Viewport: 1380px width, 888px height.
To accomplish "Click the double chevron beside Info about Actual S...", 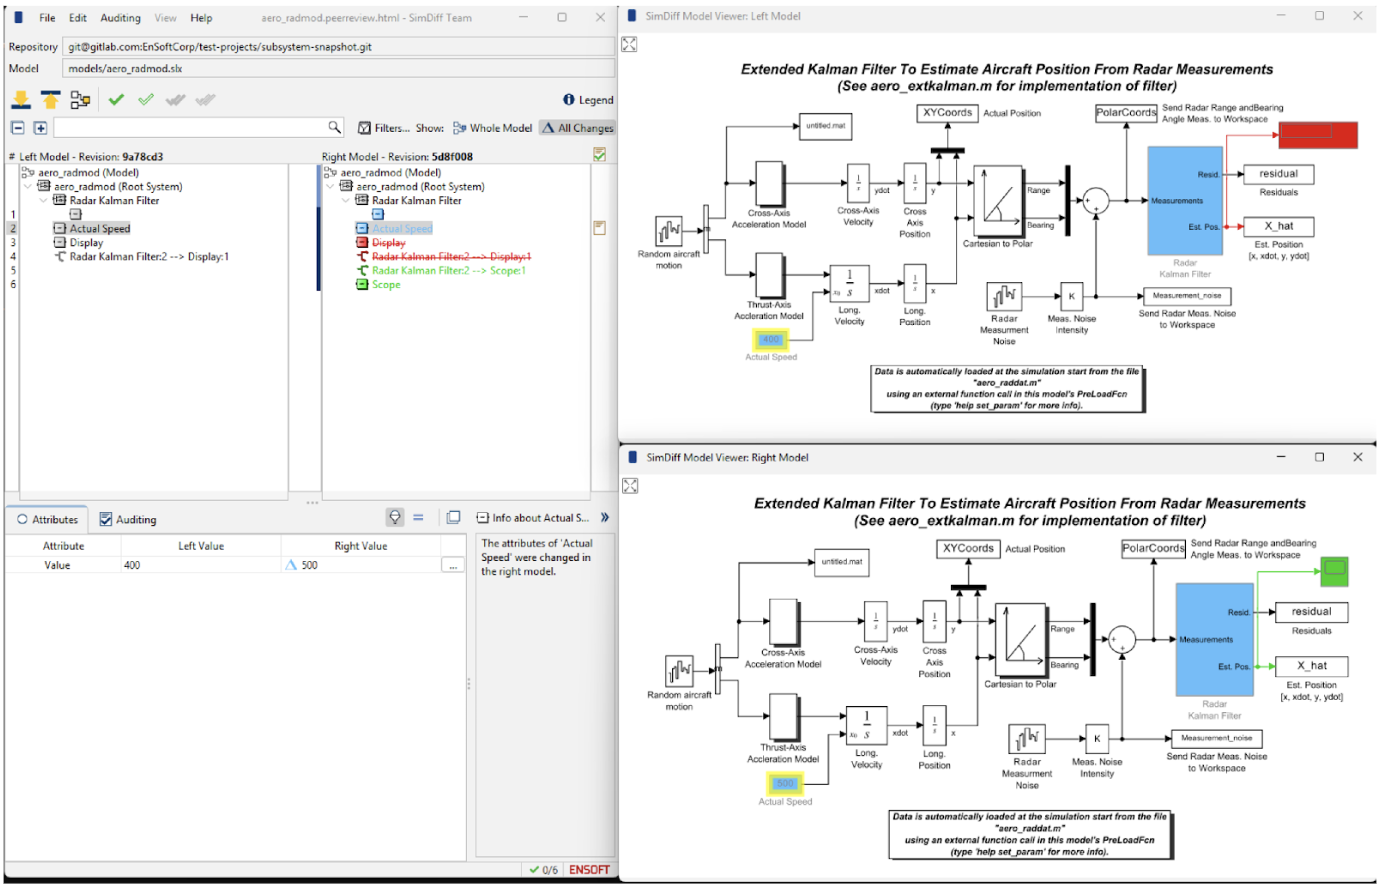I will [604, 518].
